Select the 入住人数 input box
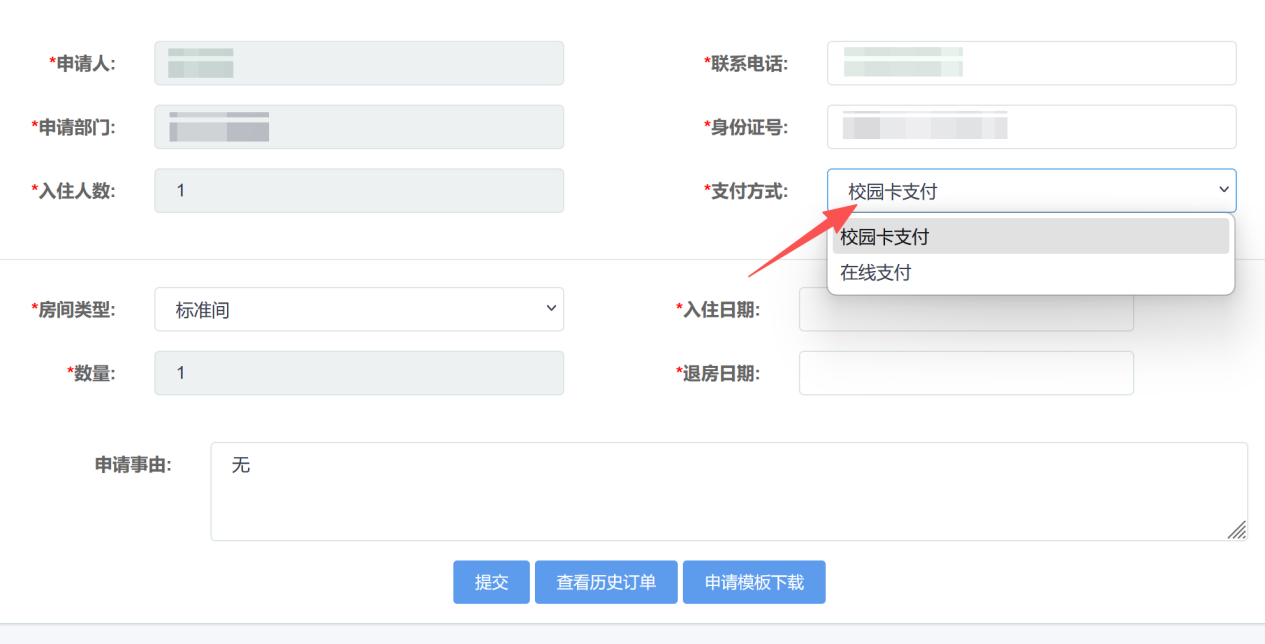Screen dimensions: 1265x644 coord(358,190)
